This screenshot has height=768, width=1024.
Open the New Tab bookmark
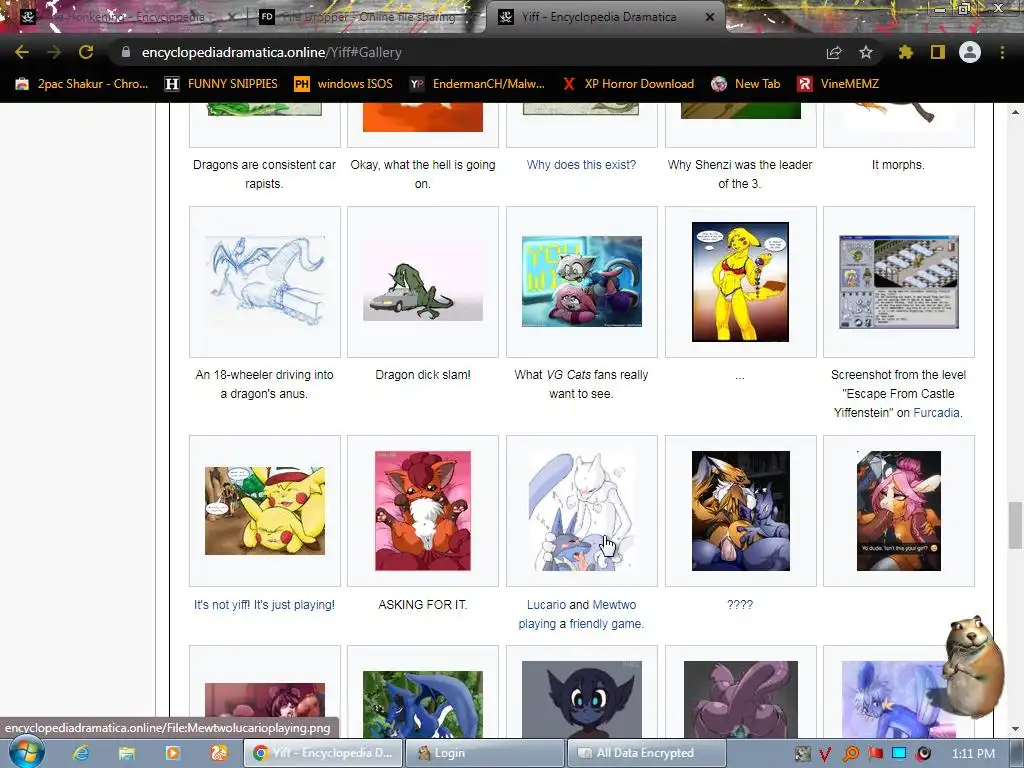coord(745,84)
